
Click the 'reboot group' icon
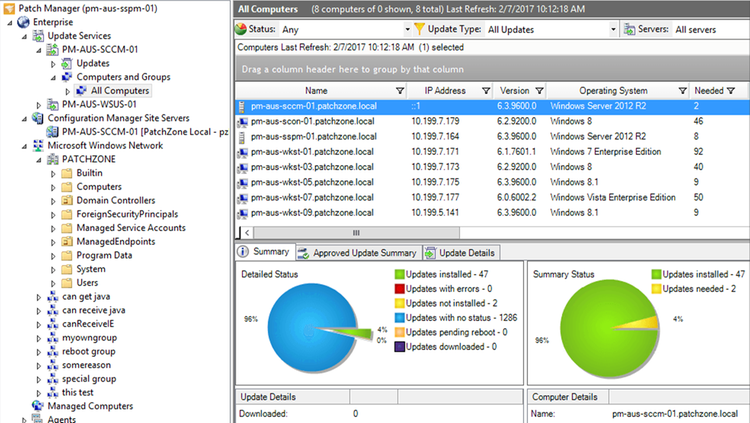(x=52, y=352)
